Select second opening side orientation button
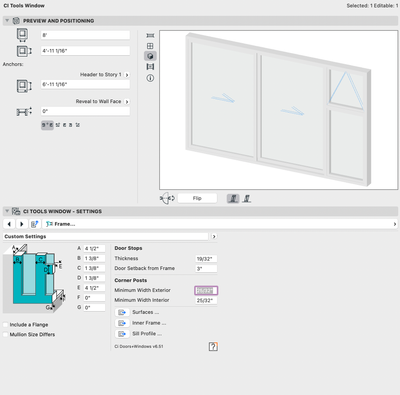The width and height of the screenshot is (400, 395). (247, 199)
